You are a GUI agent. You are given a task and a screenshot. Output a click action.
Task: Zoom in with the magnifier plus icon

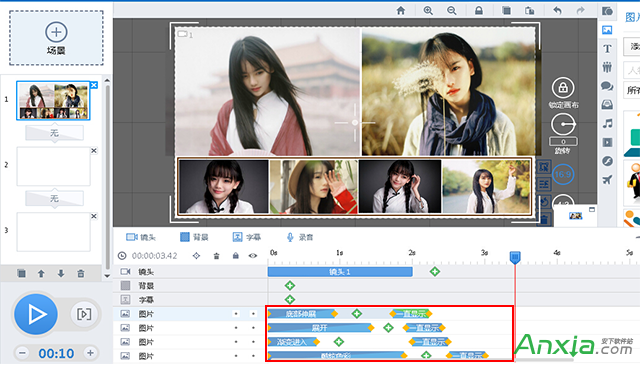point(428,11)
